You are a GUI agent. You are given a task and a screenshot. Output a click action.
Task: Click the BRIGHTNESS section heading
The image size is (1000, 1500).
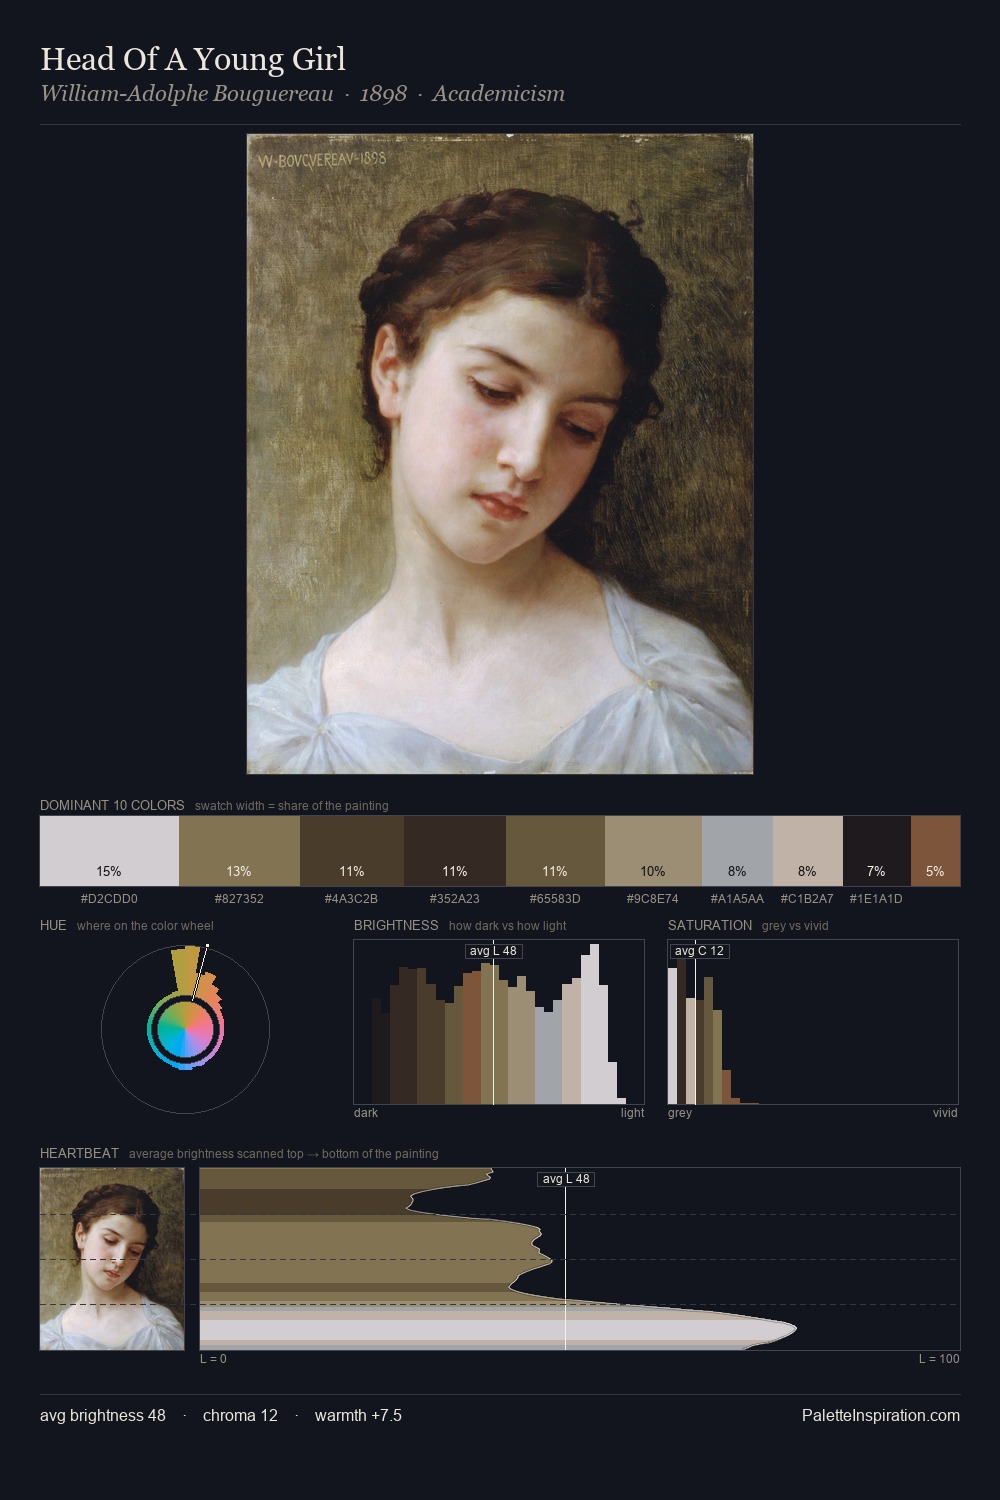[396, 925]
